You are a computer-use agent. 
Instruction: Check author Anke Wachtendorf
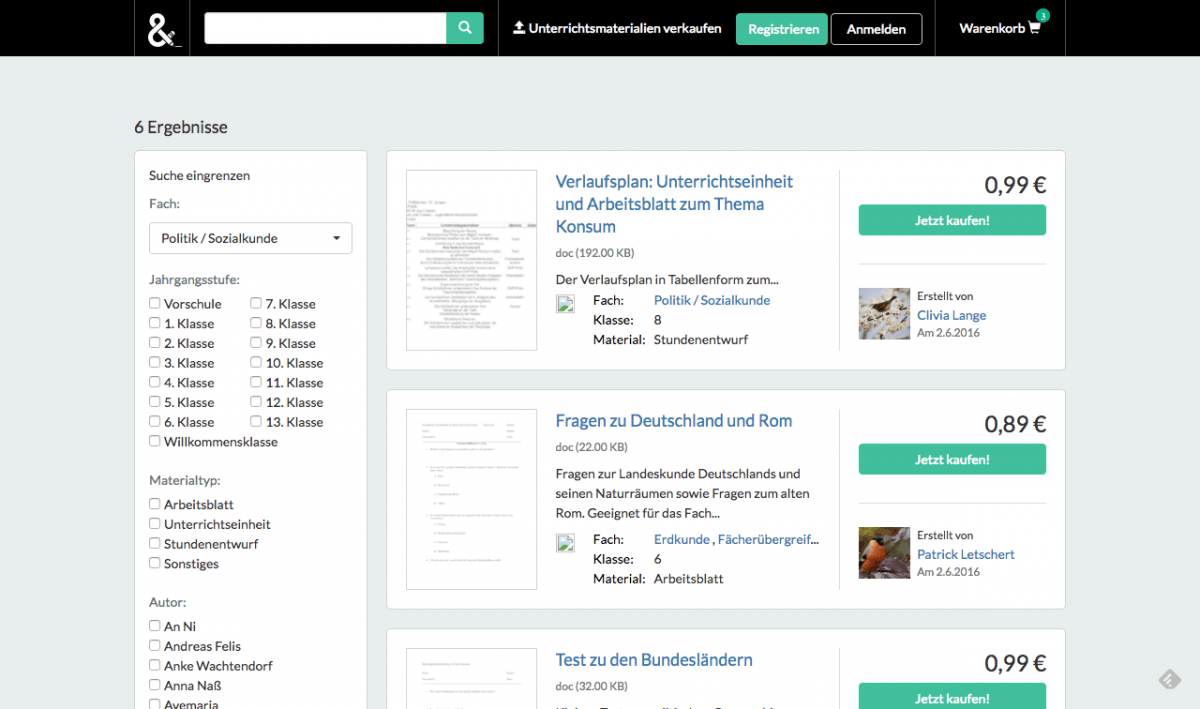pos(155,665)
